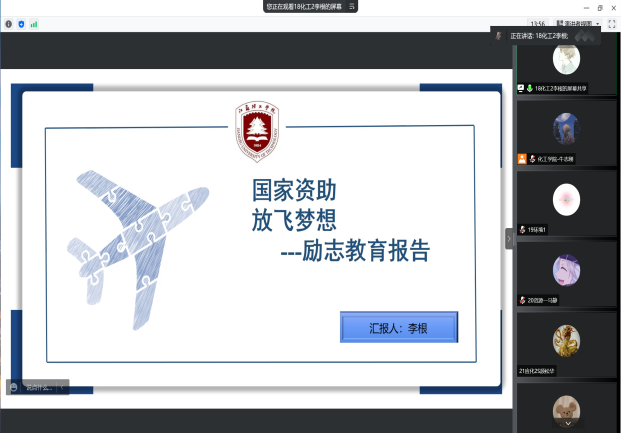
Task: Check the green network signal indicator
Action: 33,23
